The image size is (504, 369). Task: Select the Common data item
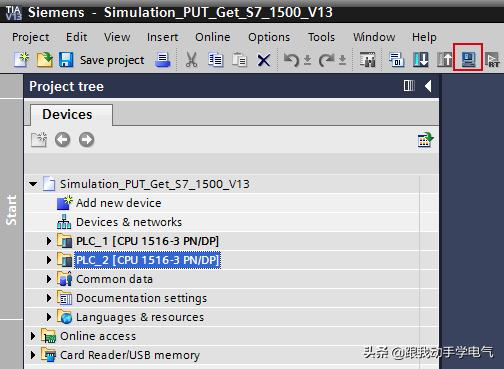click(x=114, y=279)
